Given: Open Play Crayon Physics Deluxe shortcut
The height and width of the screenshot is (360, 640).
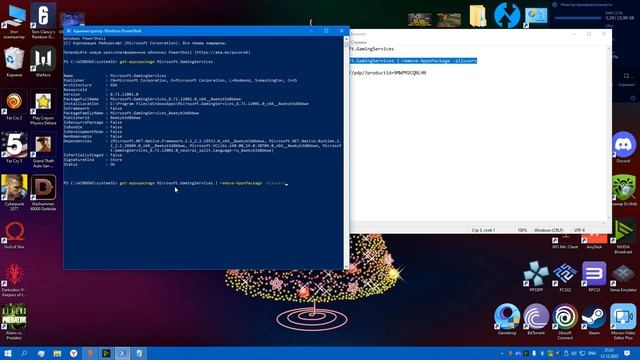Looking at the screenshot, I should [x=43, y=107].
